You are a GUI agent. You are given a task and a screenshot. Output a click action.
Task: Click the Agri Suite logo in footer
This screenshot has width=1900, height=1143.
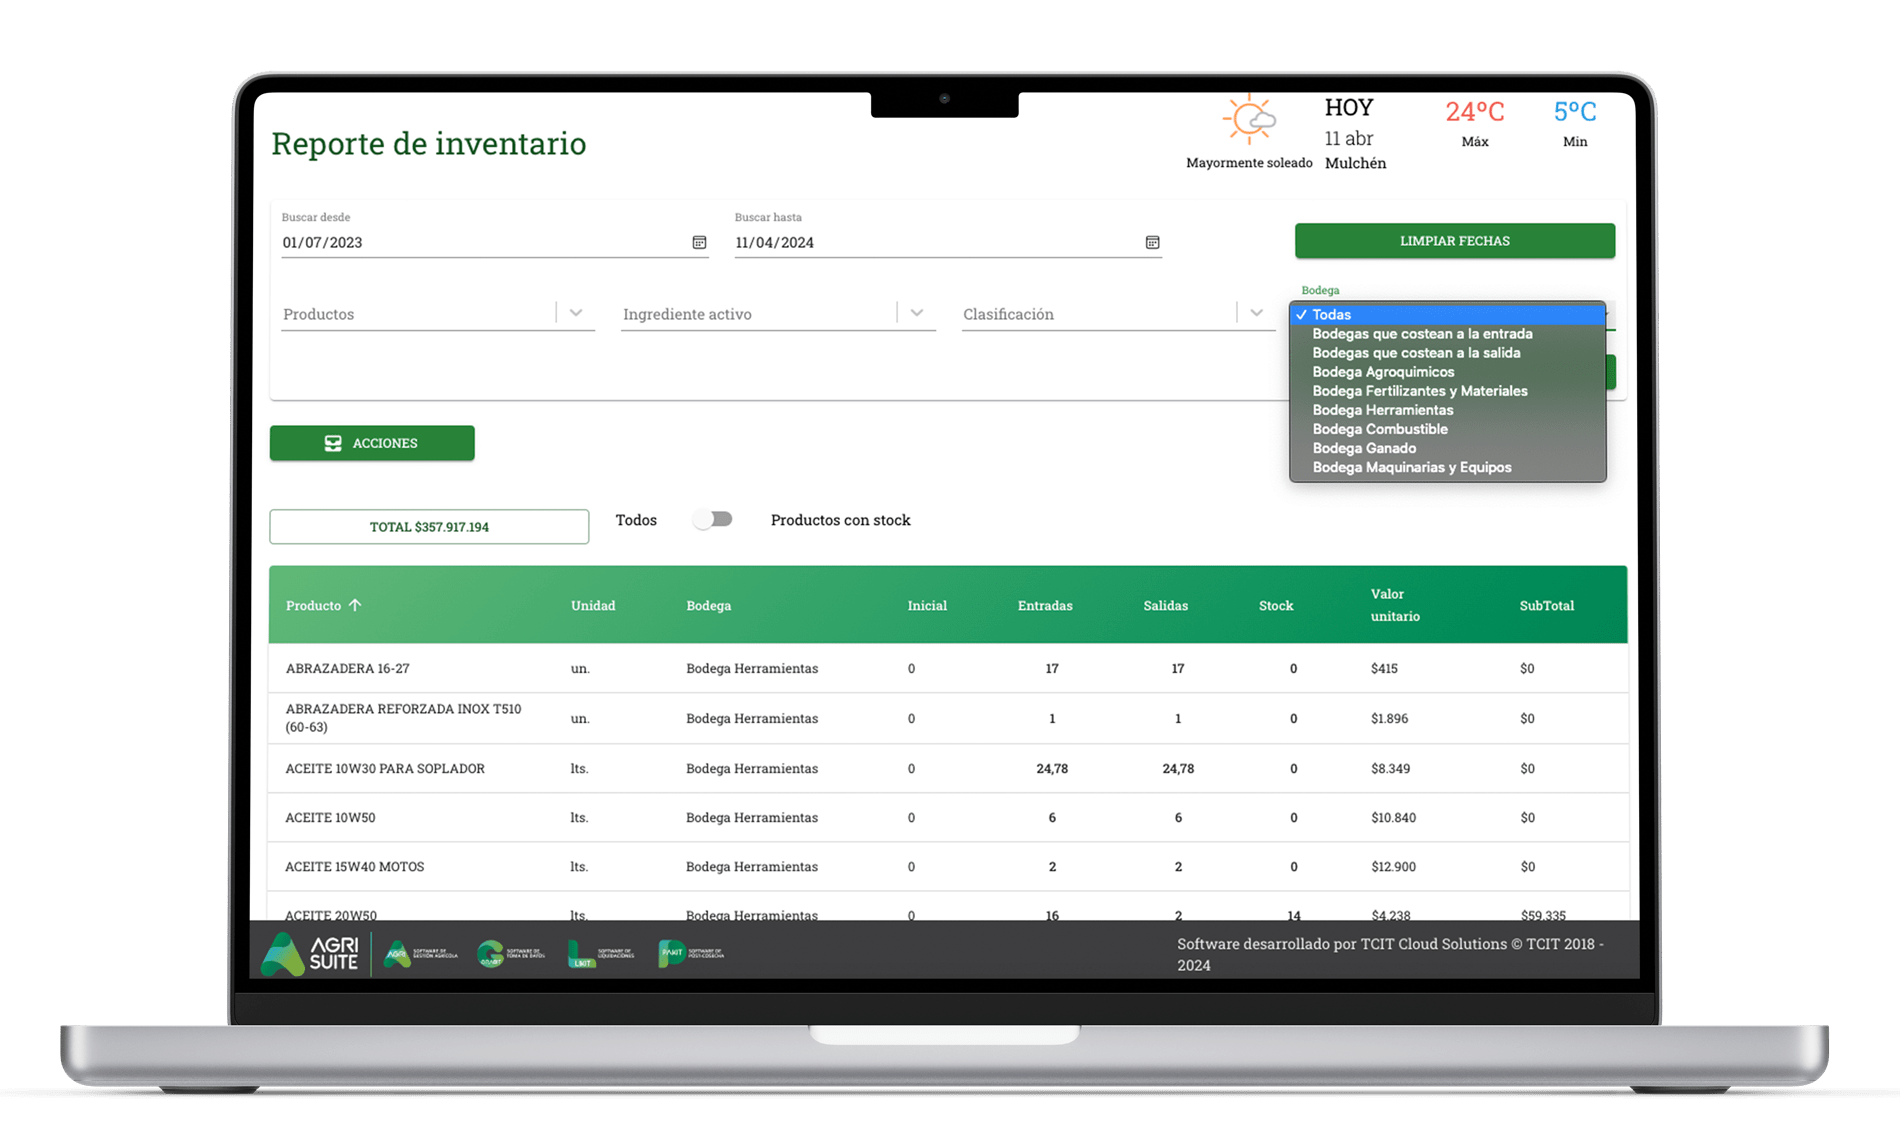point(310,953)
